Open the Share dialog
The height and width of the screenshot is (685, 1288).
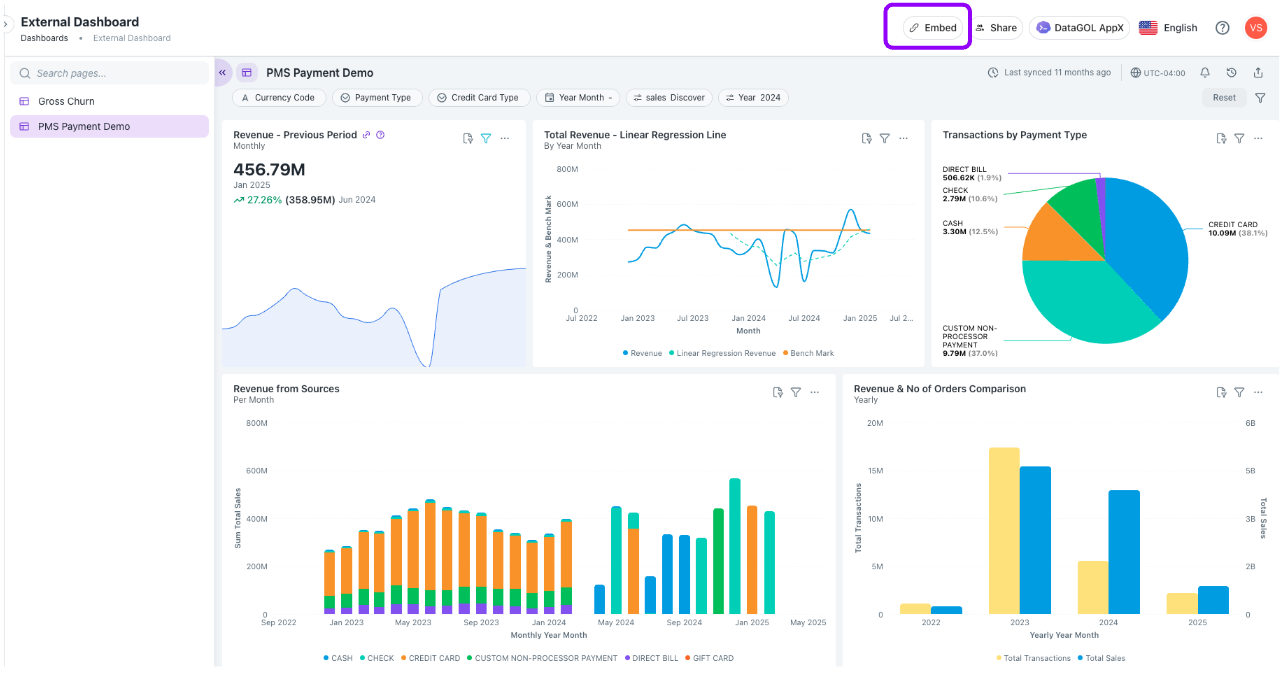995,28
